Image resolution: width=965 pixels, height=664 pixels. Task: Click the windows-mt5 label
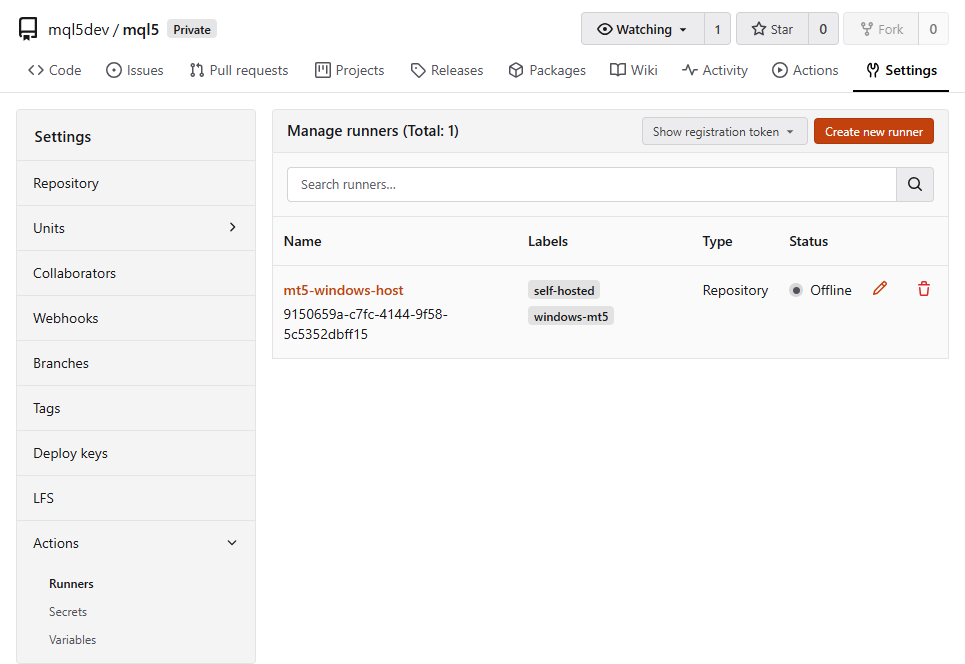pos(571,316)
